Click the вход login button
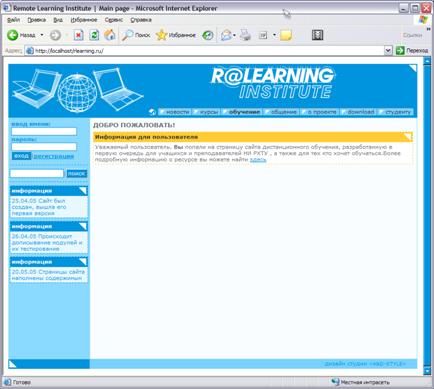 [x=21, y=156]
